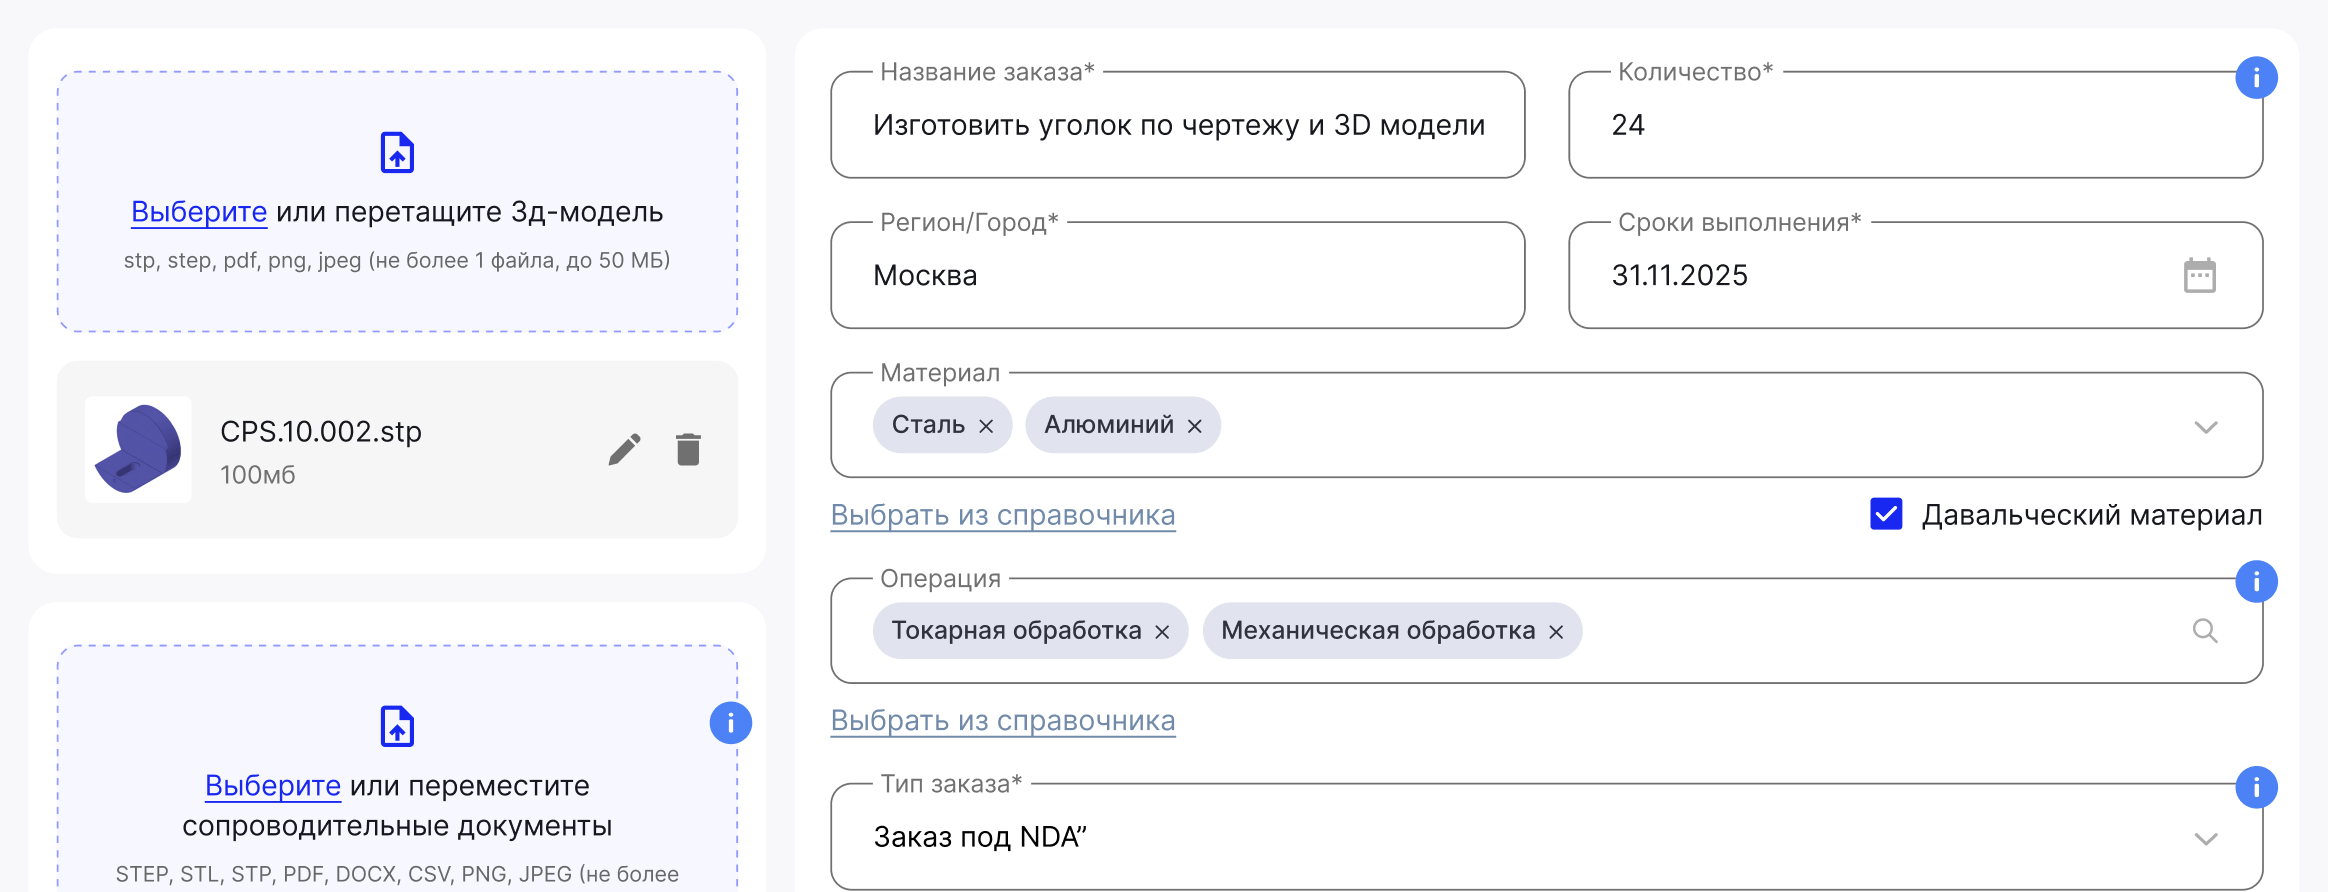
Task: Click the CPS.10.002.stp model thumbnail
Action: coord(138,449)
